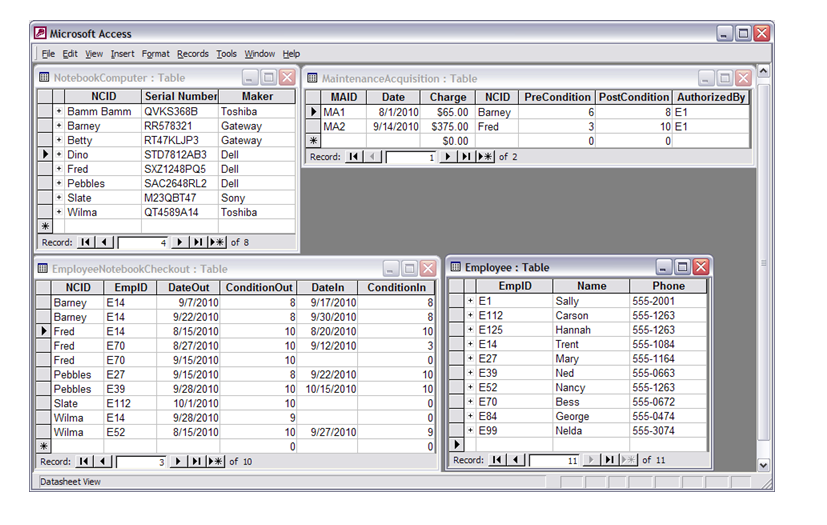Select the Phone column header
The image size is (827, 525).
[668, 286]
